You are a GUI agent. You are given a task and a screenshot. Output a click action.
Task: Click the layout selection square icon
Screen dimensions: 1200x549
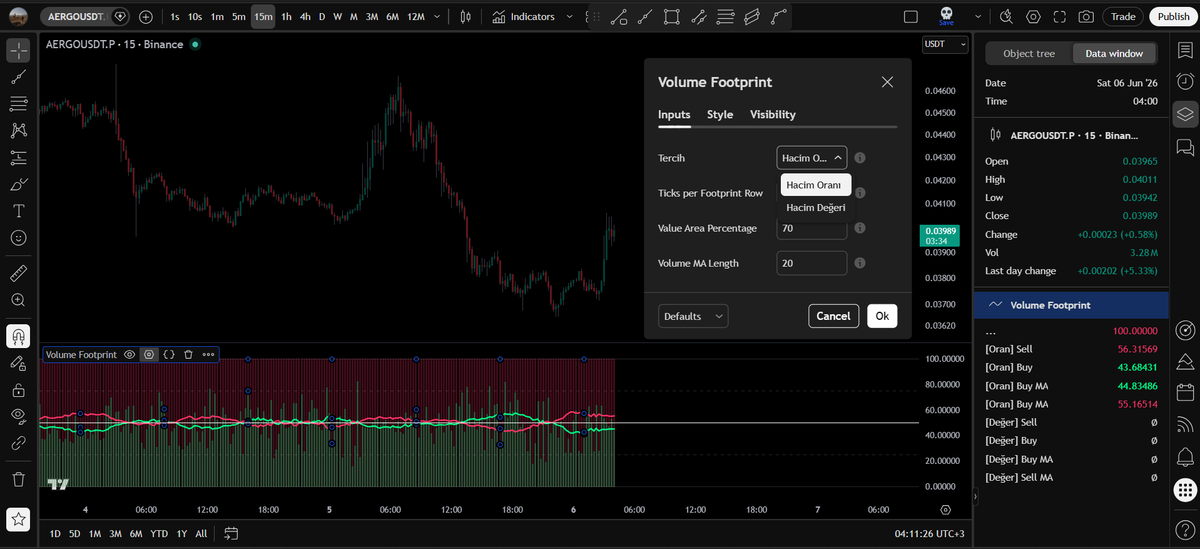coord(910,17)
